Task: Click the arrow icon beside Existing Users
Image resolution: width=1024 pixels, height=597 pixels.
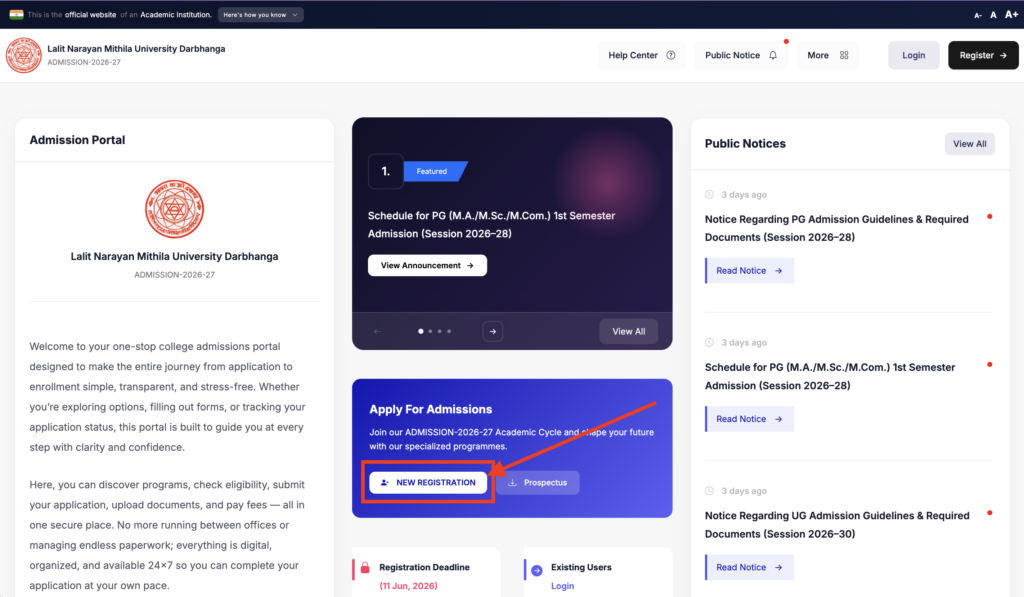Action: pos(537,570)
